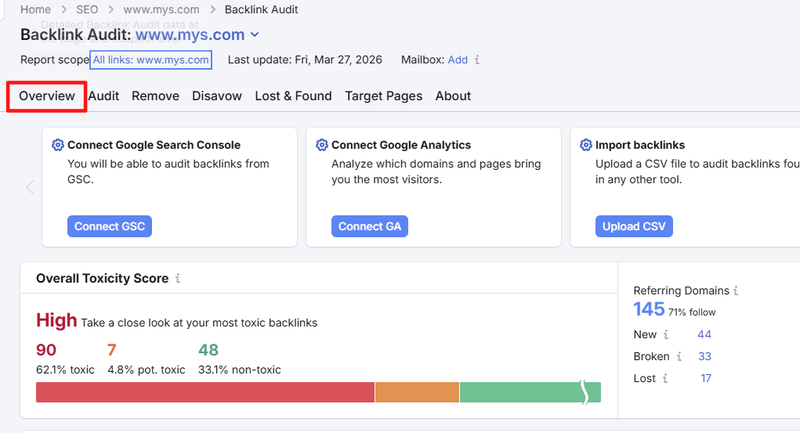The height and width of the screenshot is (433, 800).
Task: Click gear icon beside Import backlinks
Action: pos(586,145)
